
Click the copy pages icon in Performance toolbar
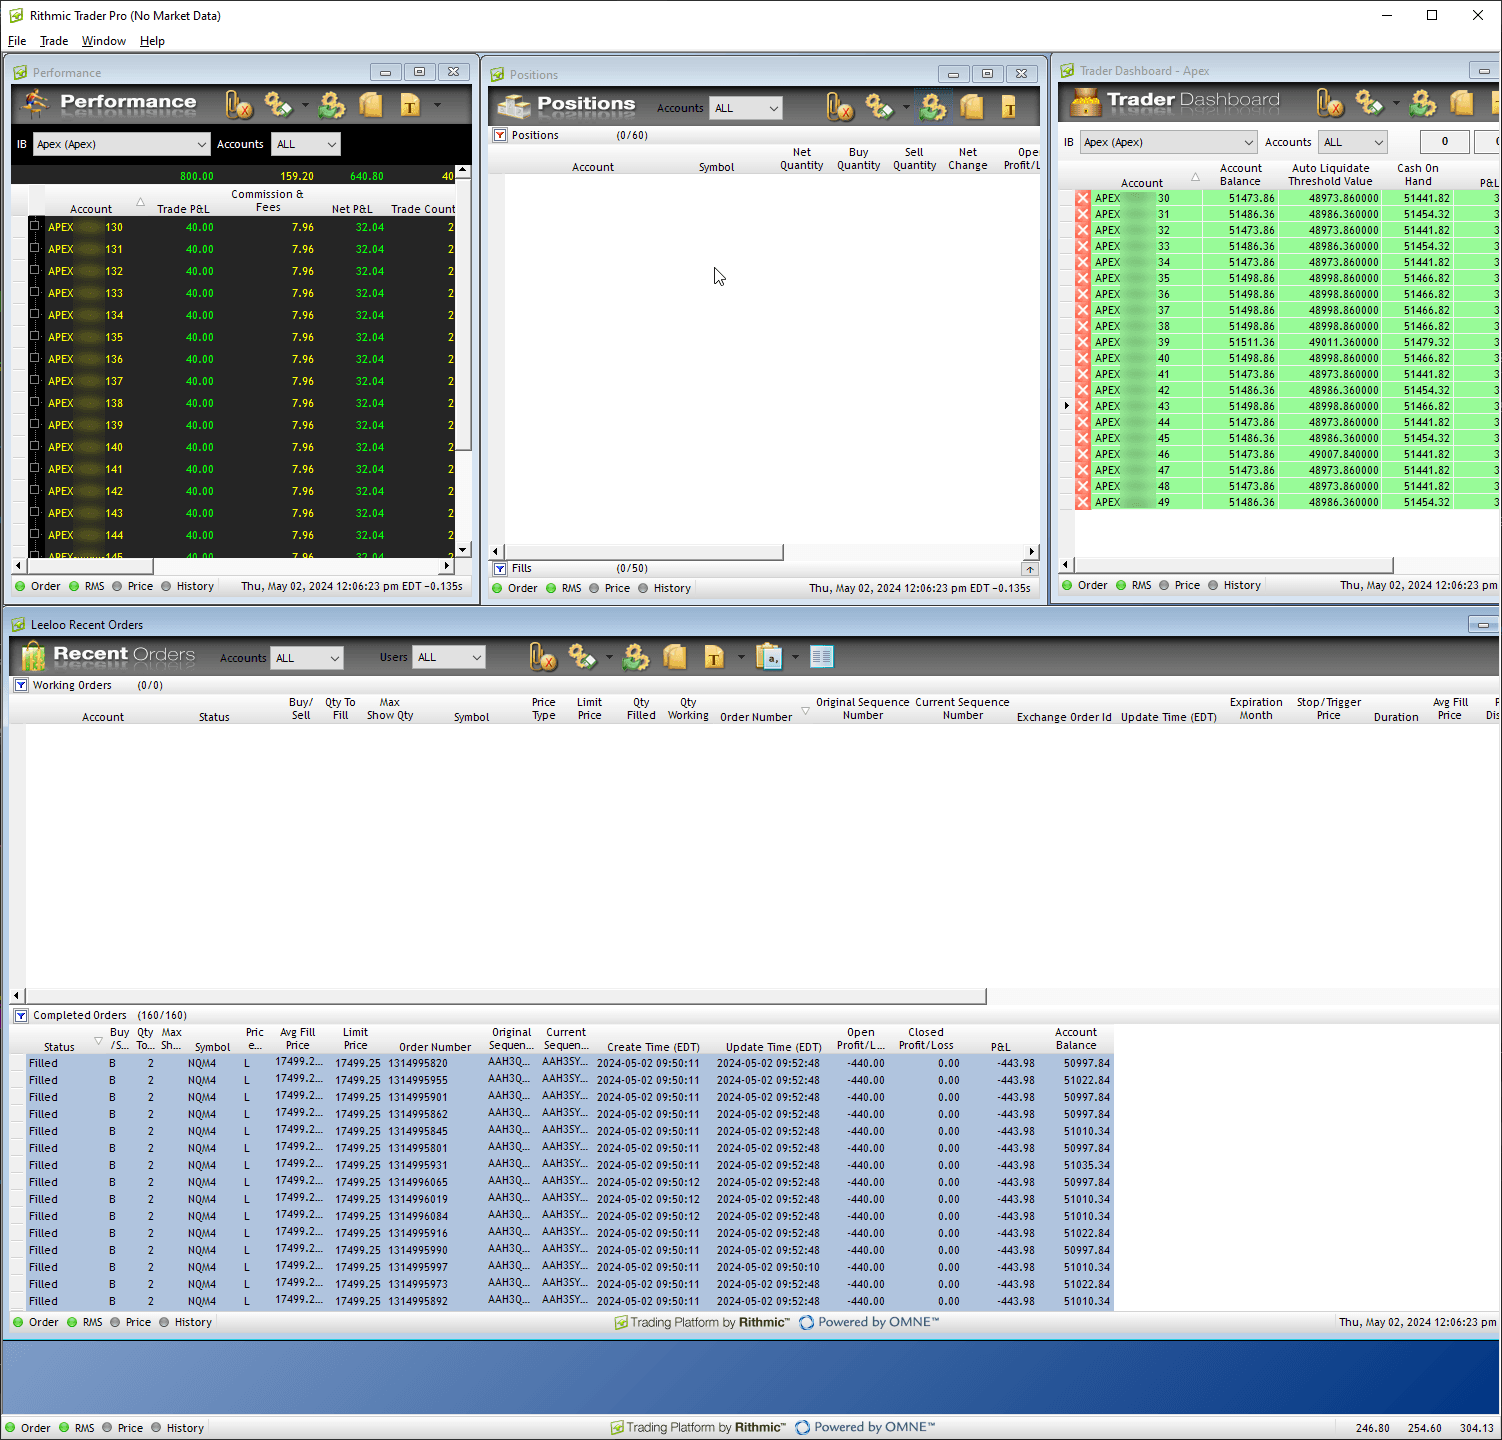371,105
